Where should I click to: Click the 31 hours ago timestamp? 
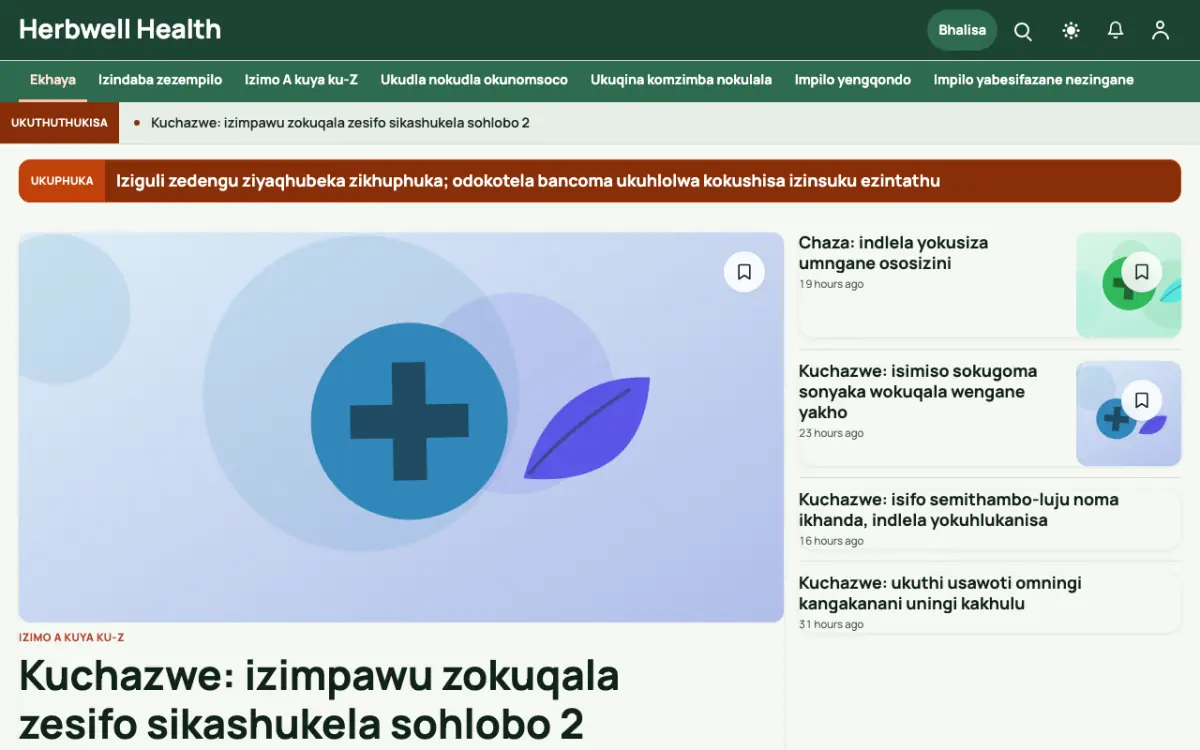831,625
